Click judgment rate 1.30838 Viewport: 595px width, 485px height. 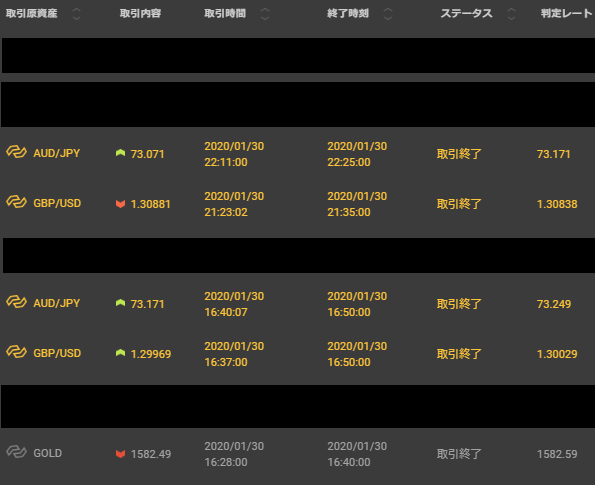click(557, 204)
